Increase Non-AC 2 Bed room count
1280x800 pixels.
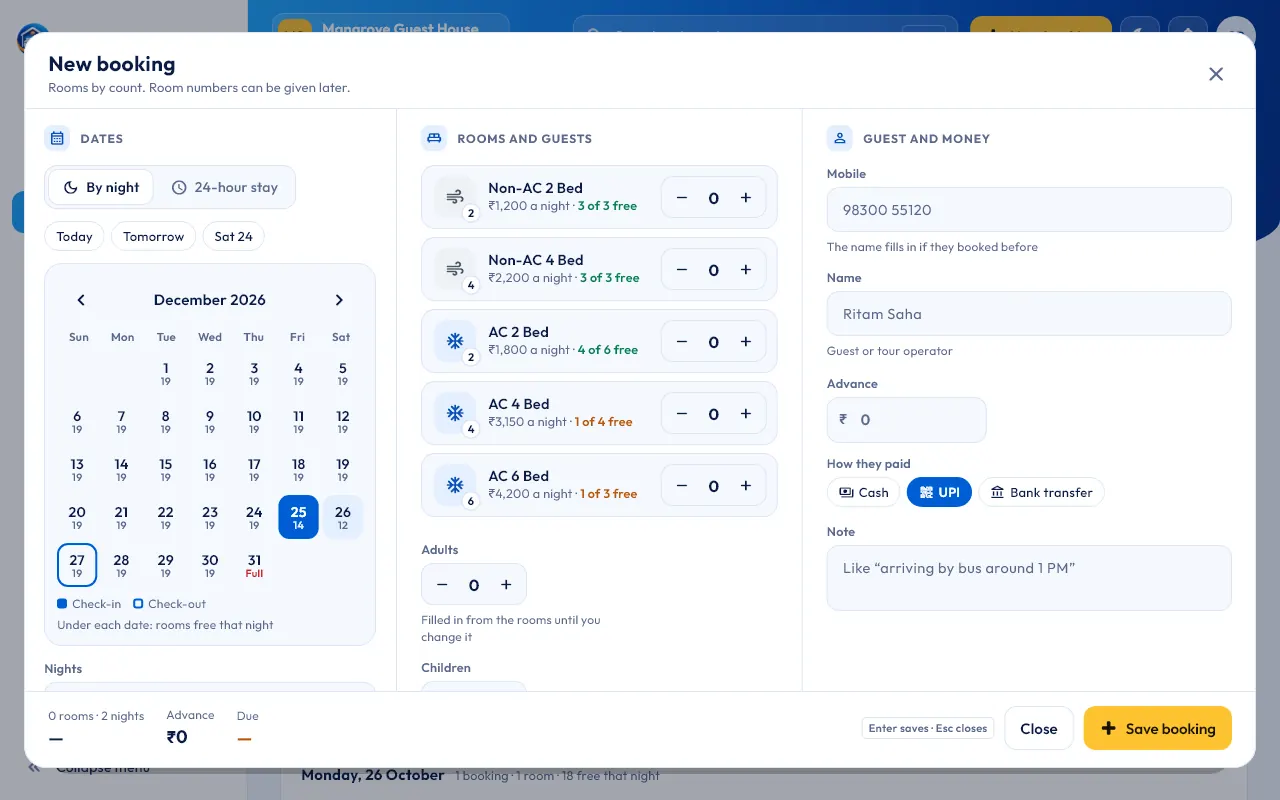click(745, 198)
